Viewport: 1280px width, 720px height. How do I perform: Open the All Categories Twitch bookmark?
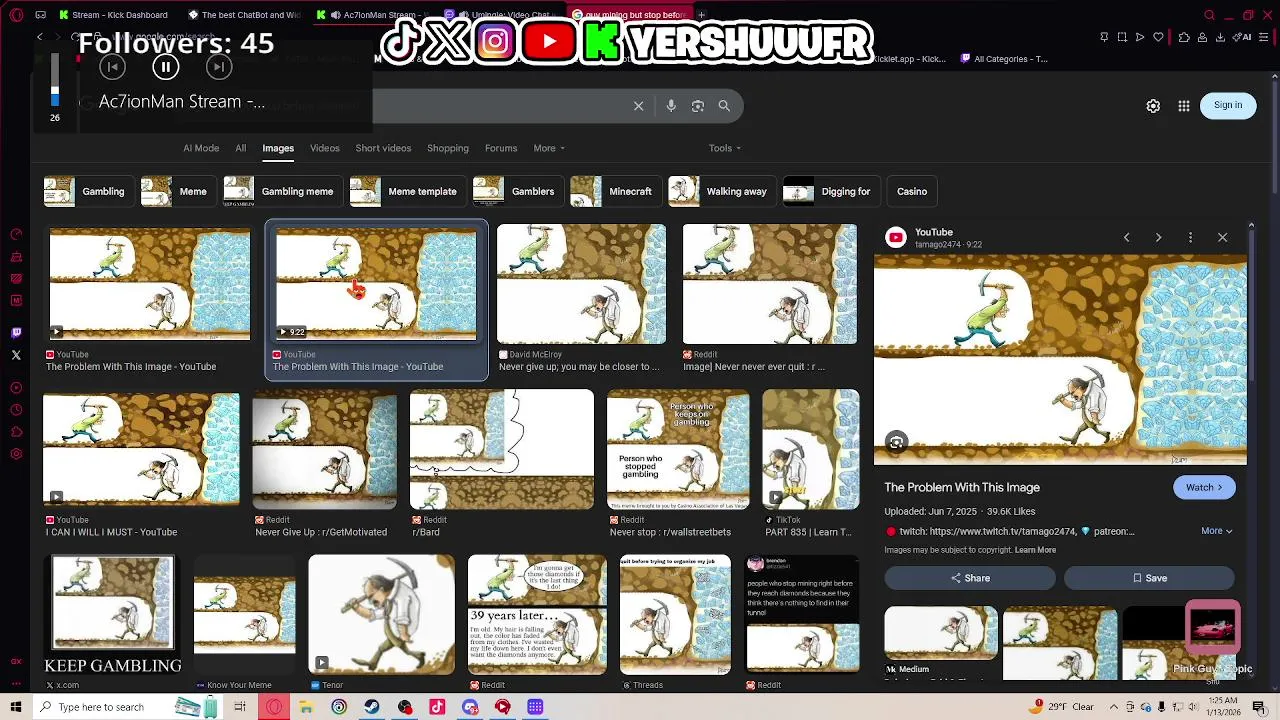pyautogui.click(x=1004, y=59)
